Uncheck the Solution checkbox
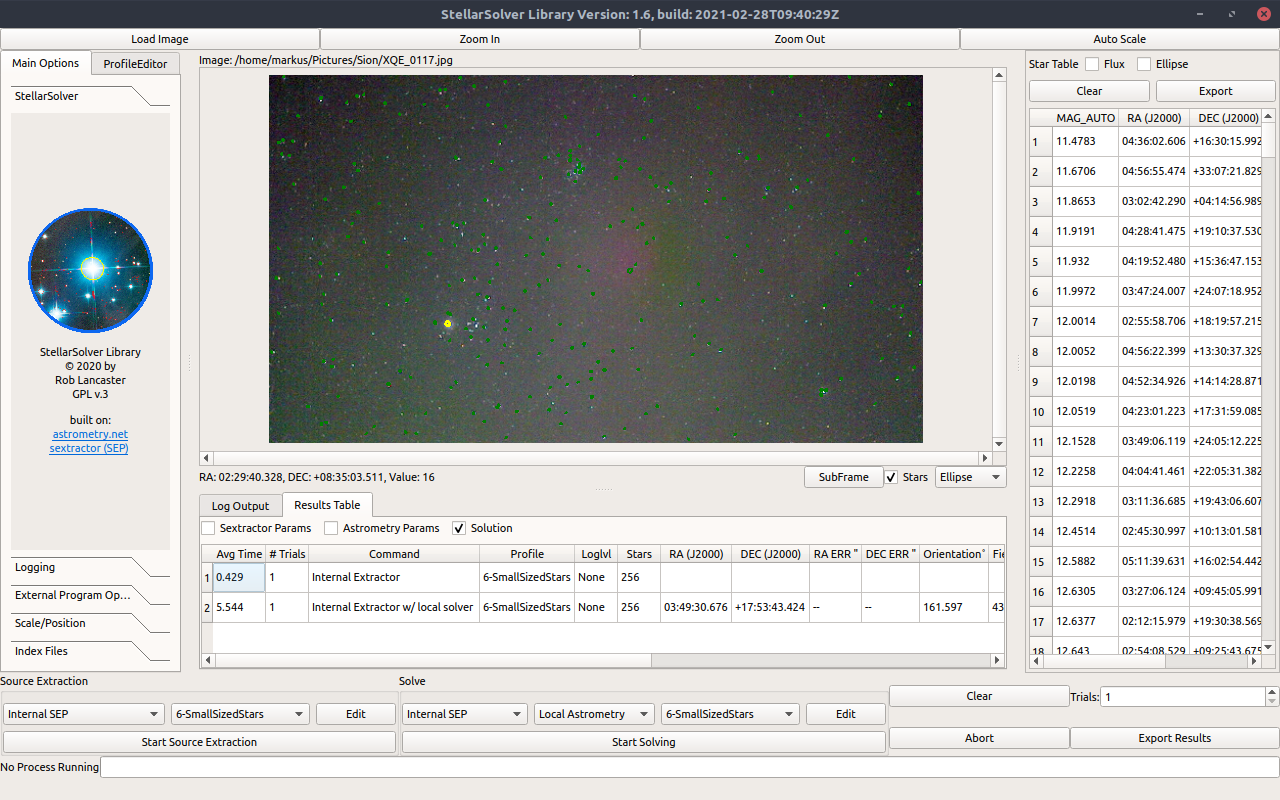1280x800 pixels. point(459,528)
